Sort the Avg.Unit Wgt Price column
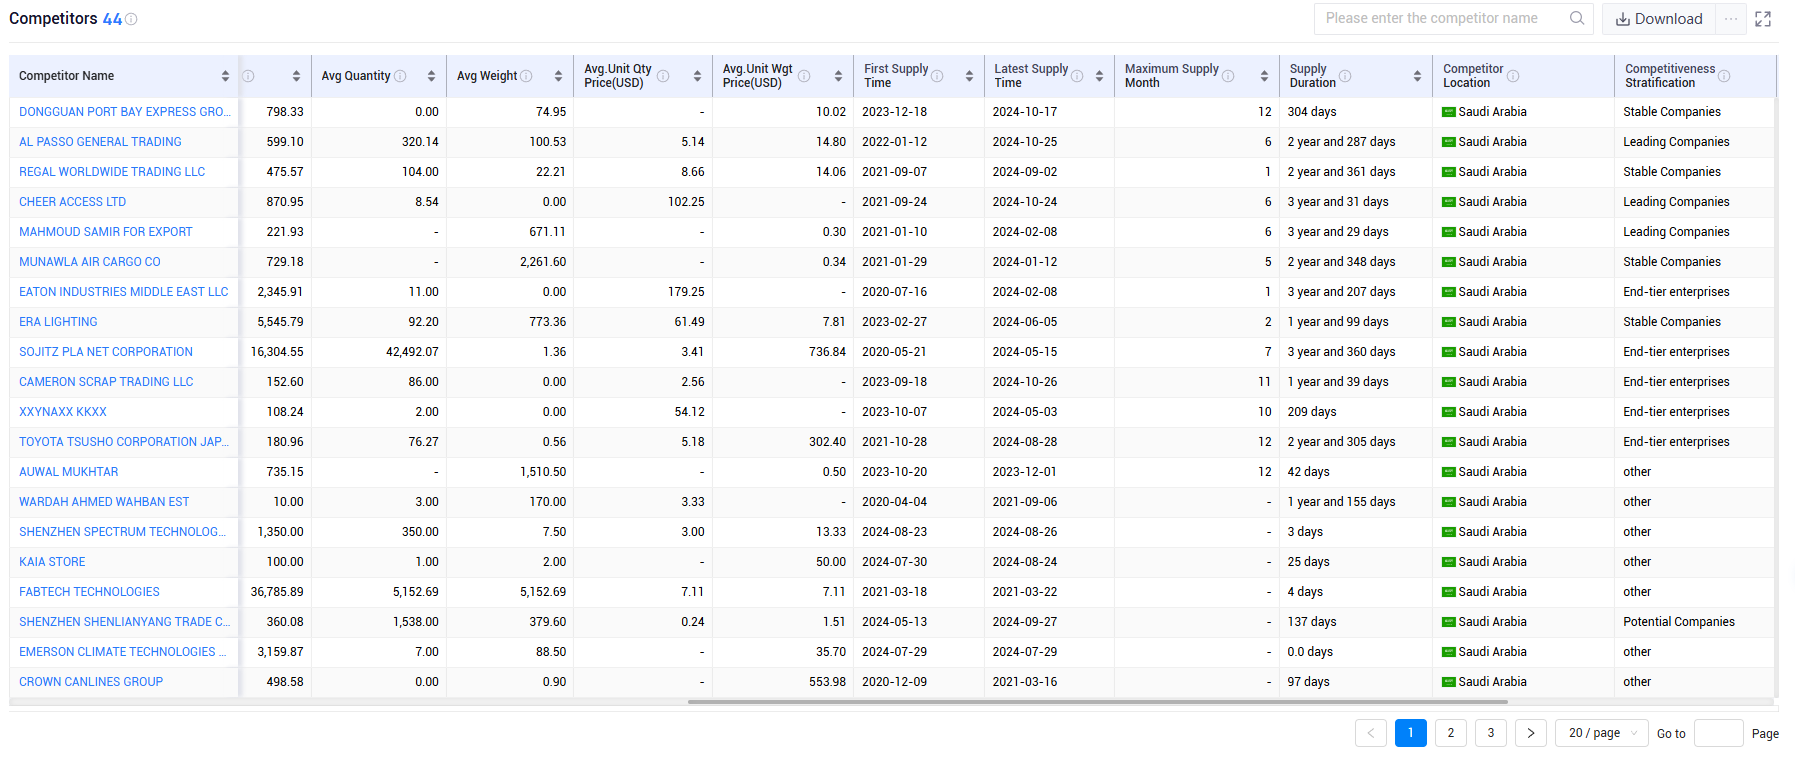The height and width of the screenshot is (757, 1795). click(x=838, y=76)
